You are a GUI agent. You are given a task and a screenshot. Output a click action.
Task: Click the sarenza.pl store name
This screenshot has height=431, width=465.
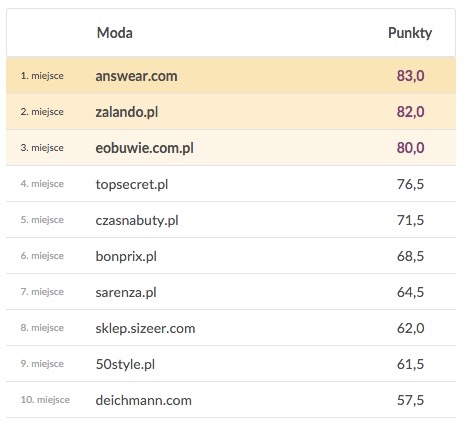click(x=126, y=292)
